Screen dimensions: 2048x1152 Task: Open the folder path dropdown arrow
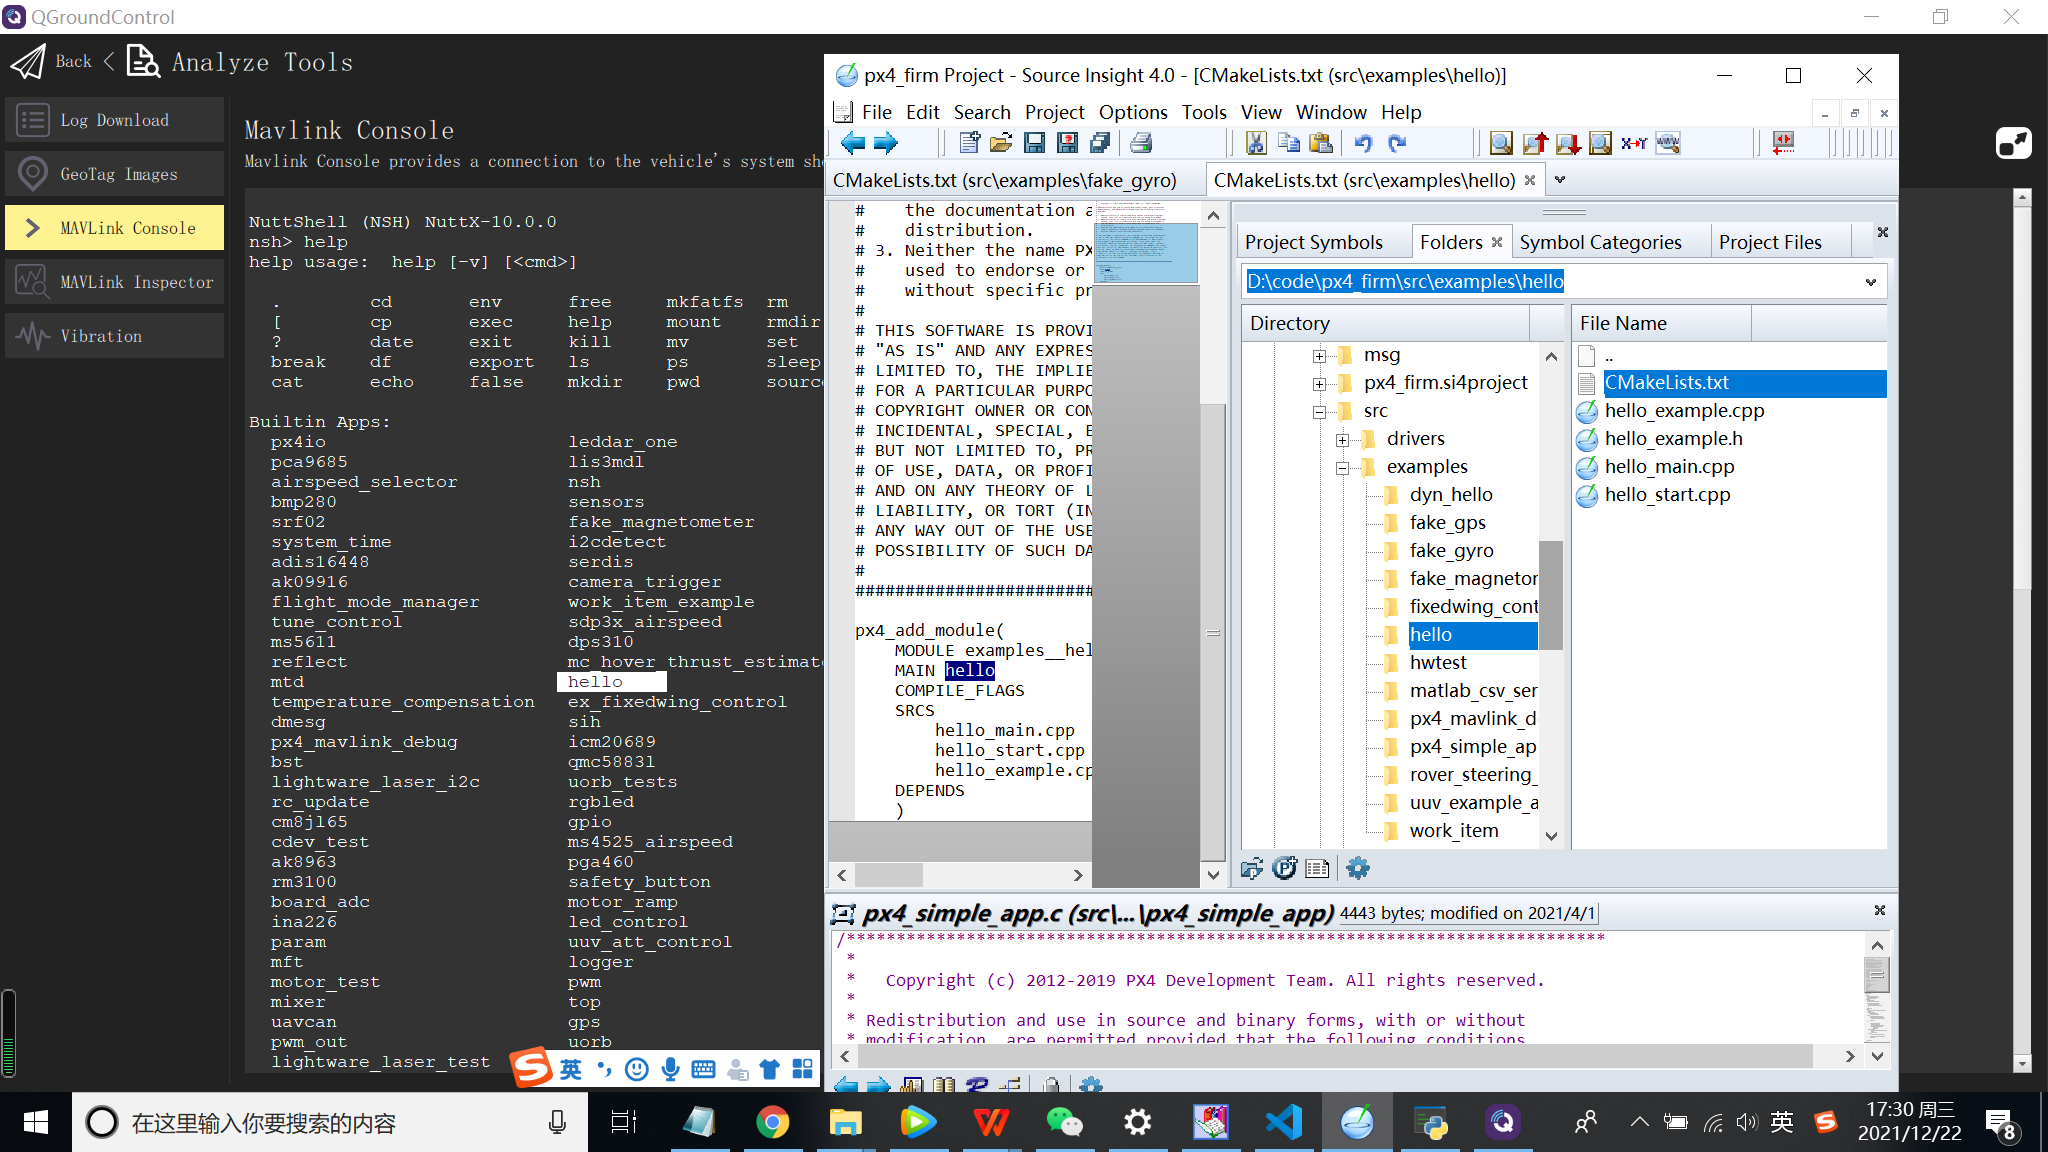(x=1870, y=282)
